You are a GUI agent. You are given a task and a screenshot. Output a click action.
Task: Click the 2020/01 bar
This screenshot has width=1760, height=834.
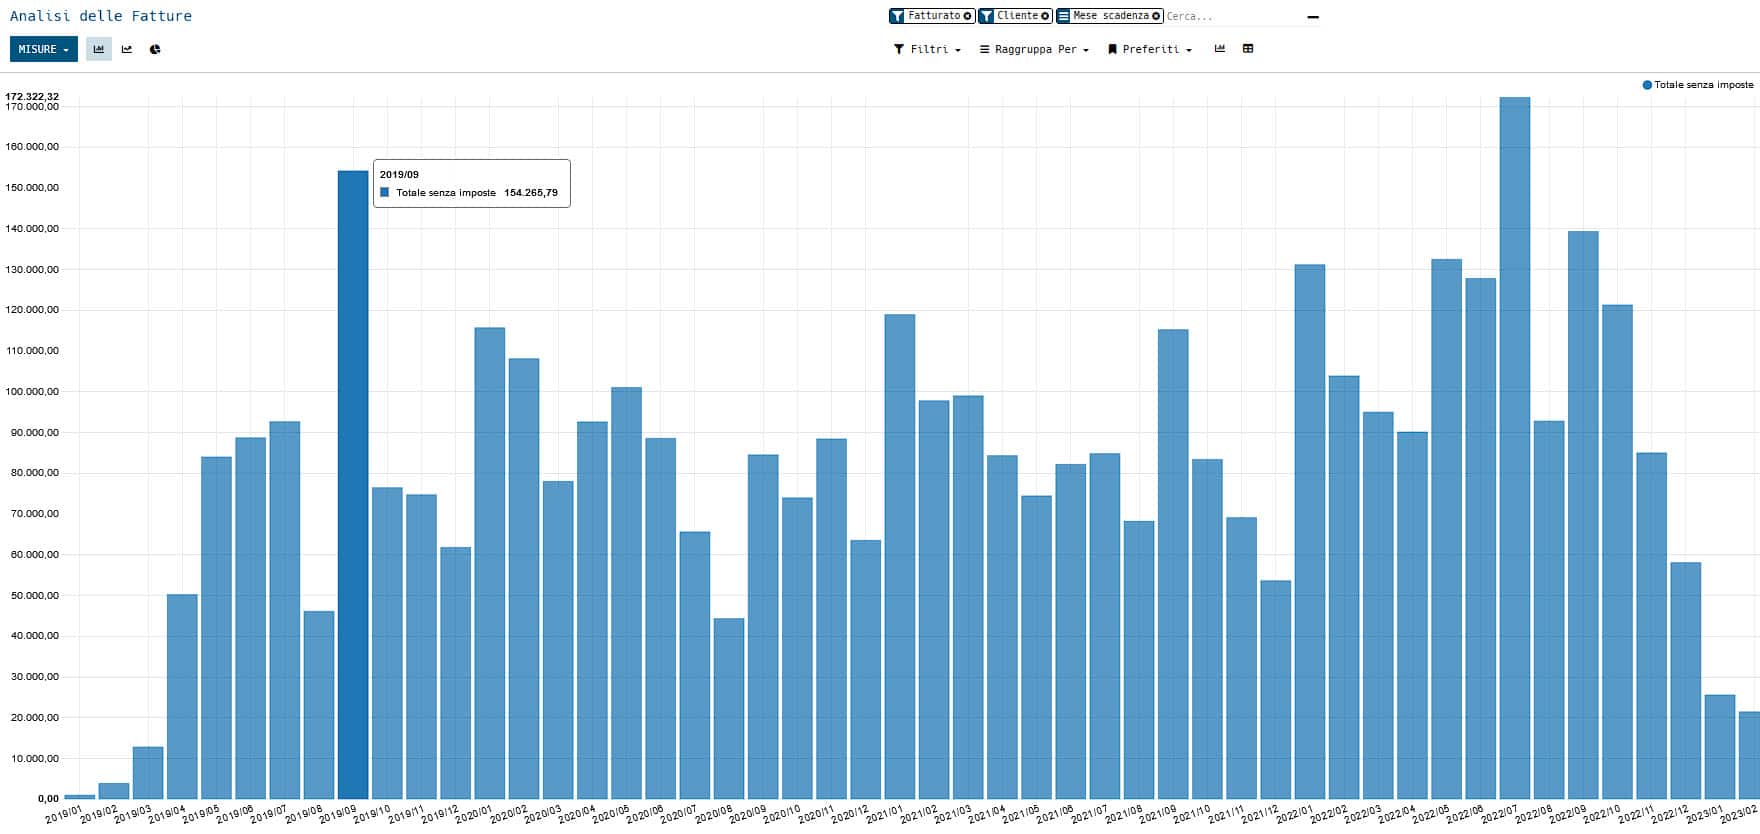click(x=490, y=563)
